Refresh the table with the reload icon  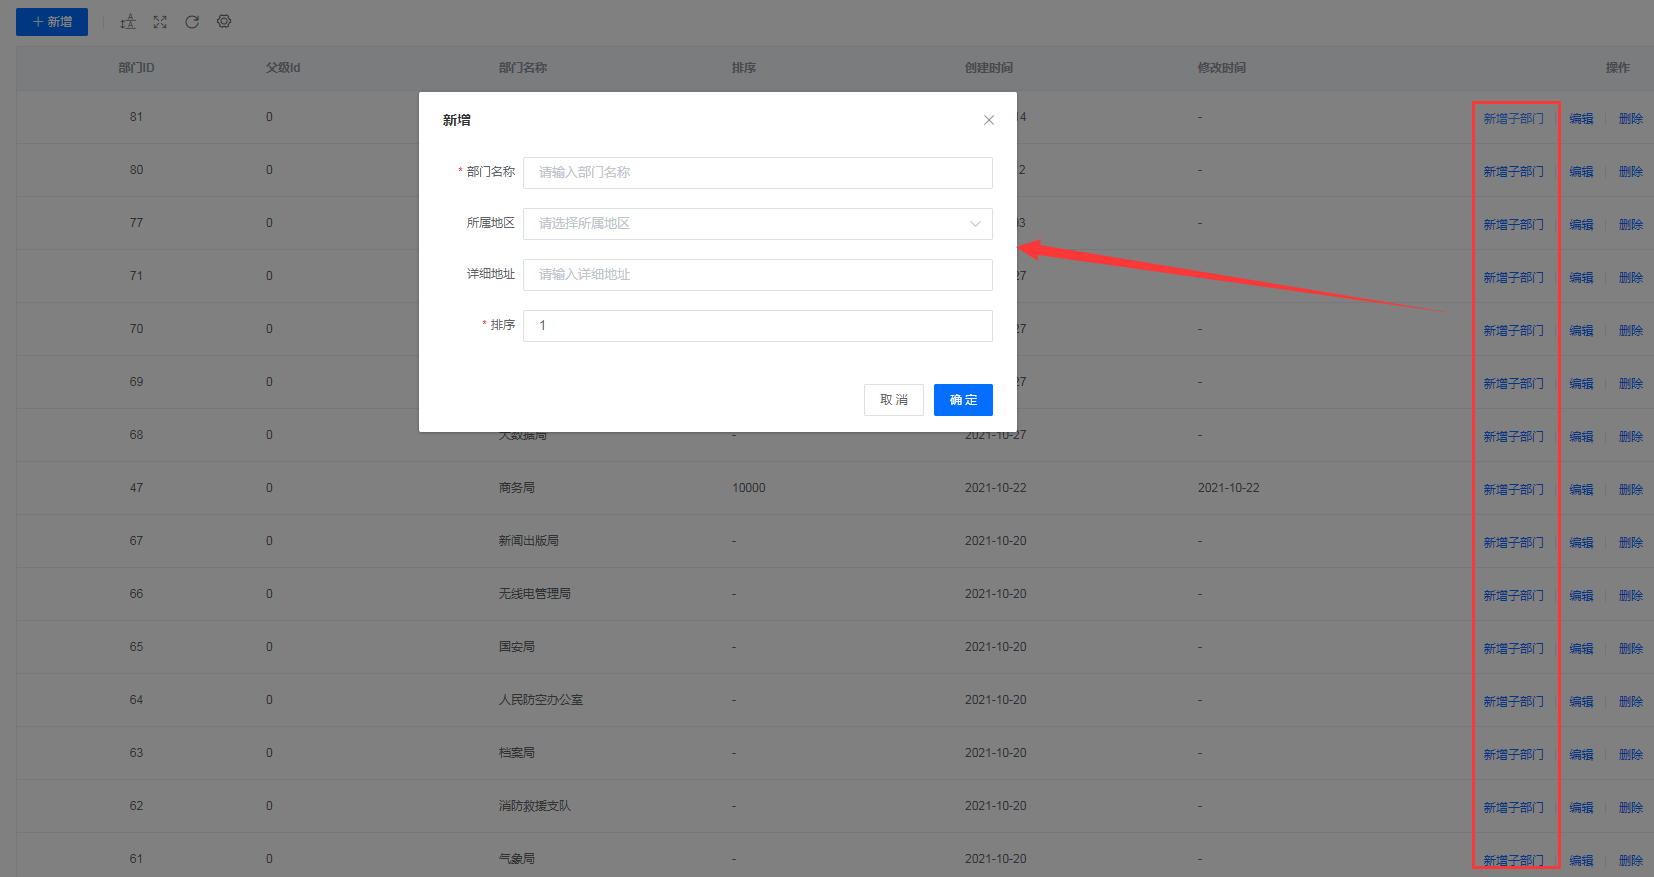tap(192, 22)
